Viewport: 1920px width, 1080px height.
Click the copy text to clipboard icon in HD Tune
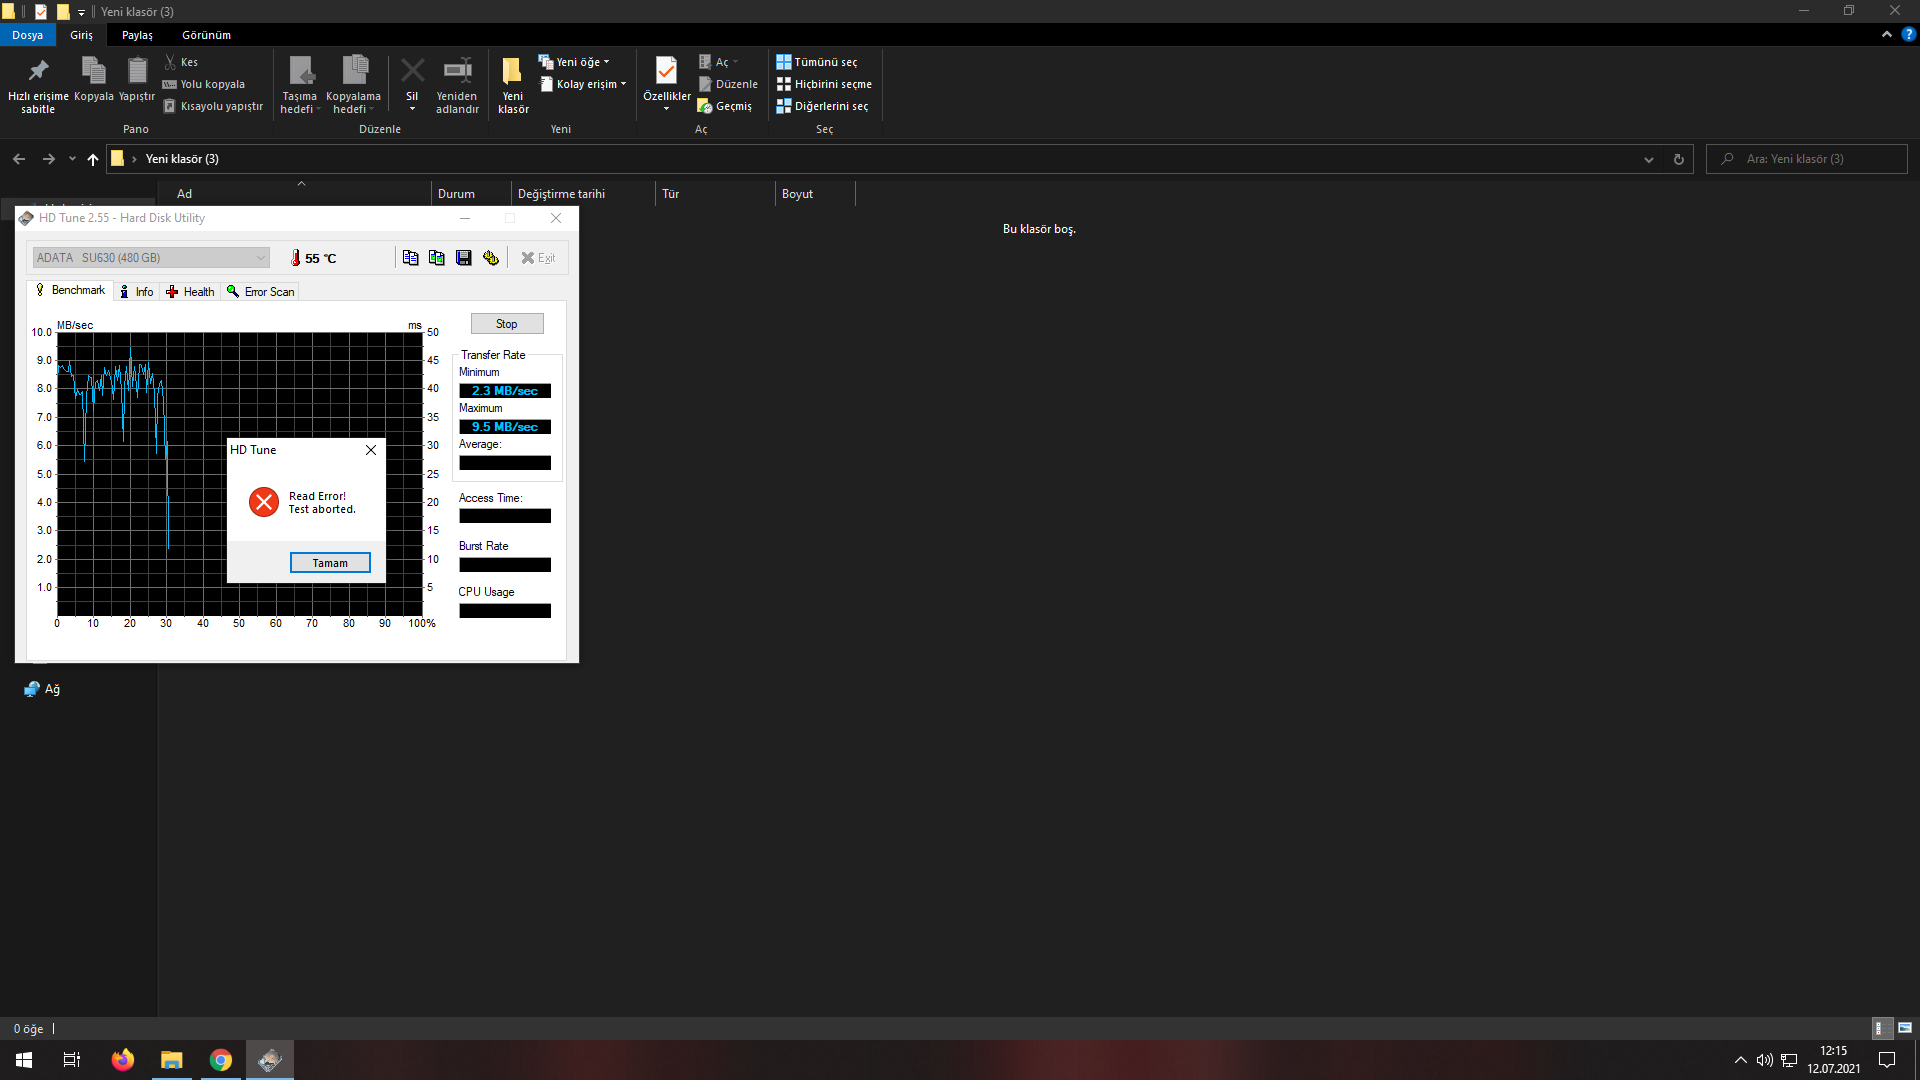(410, 258)
